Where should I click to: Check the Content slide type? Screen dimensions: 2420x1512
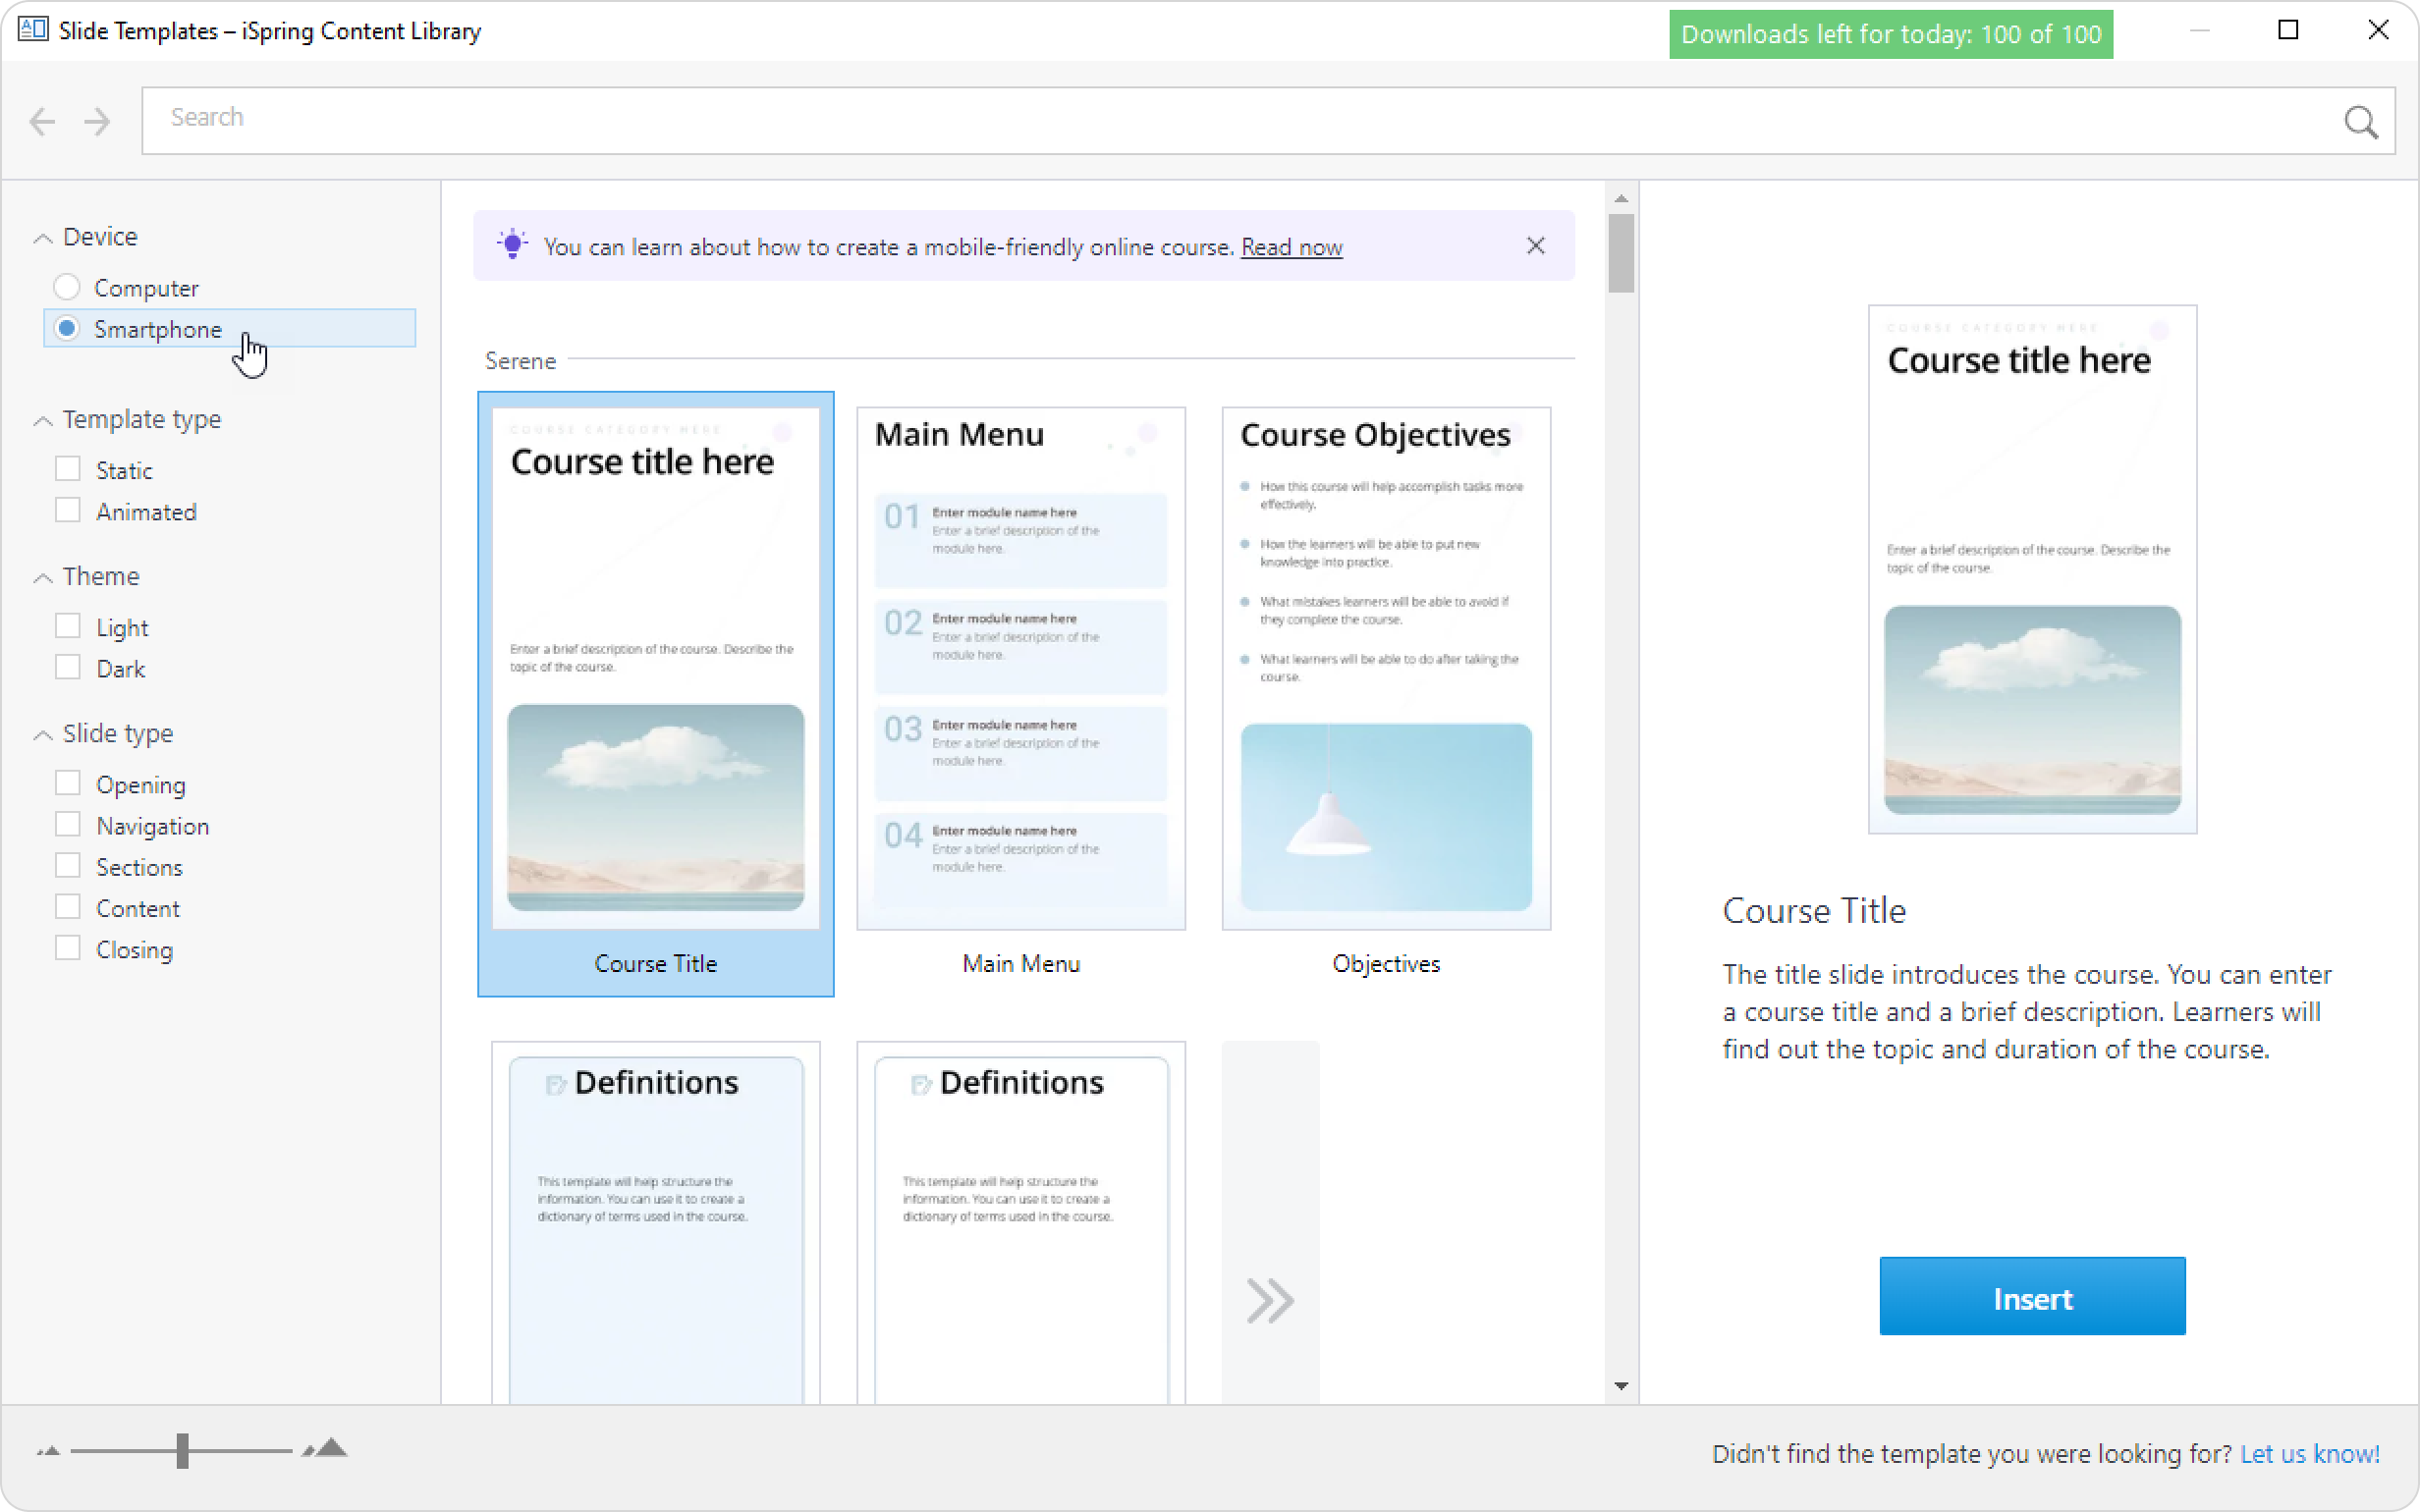click(x=68, y=906)
